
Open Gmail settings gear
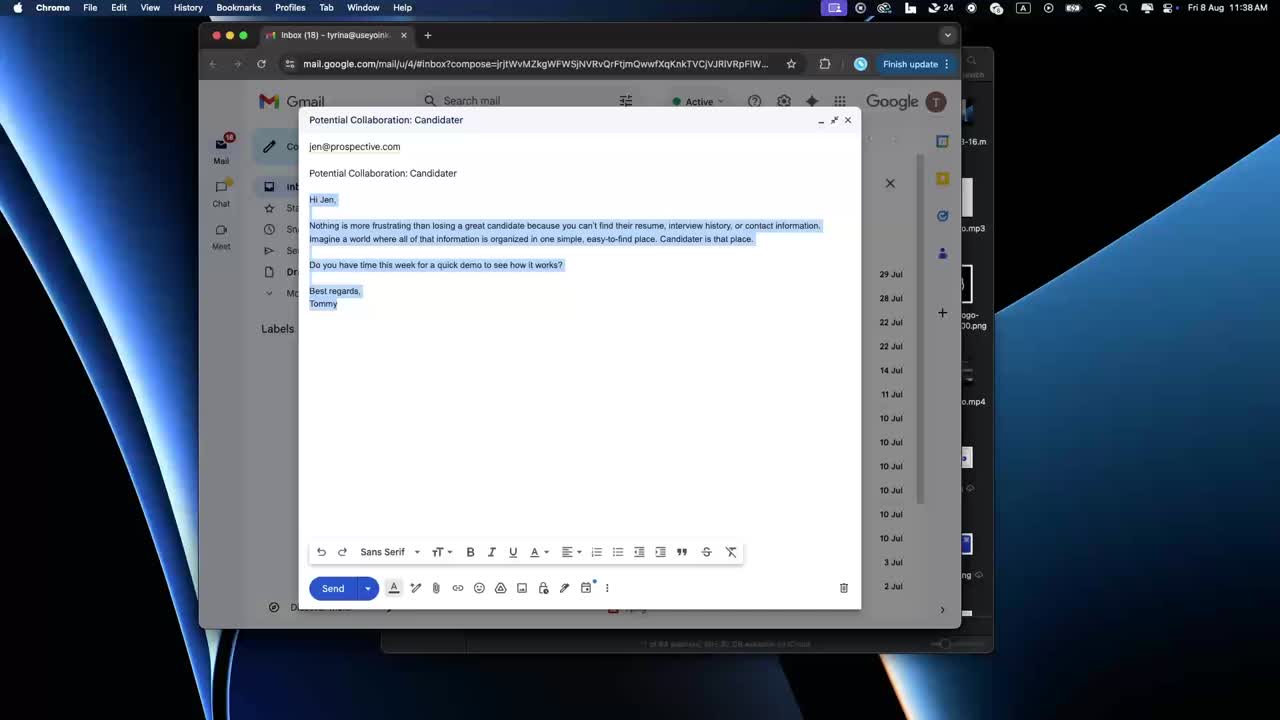784,101
